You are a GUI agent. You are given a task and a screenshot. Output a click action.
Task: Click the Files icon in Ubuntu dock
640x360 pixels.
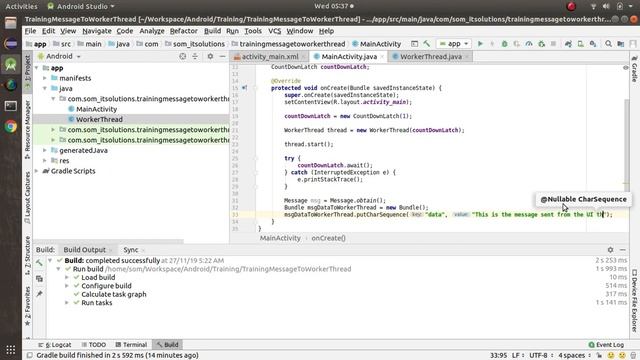pyautogui.click(x=11, y=23)
